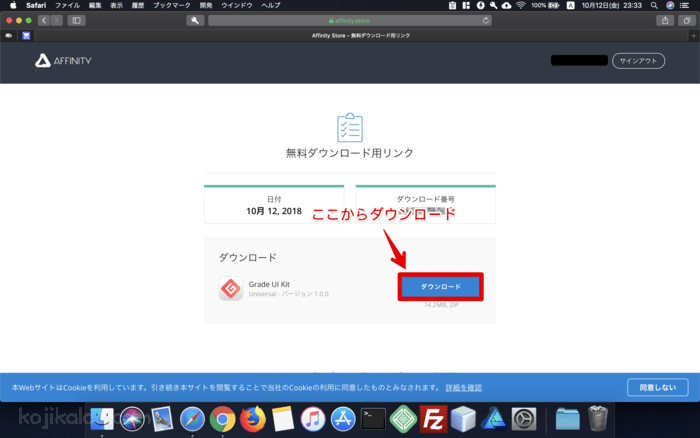The width and height of the screenshot is (700, 438).
Task: Open the white cube app in the Dock
Action: pyautogui.click(x=463, y=419)
